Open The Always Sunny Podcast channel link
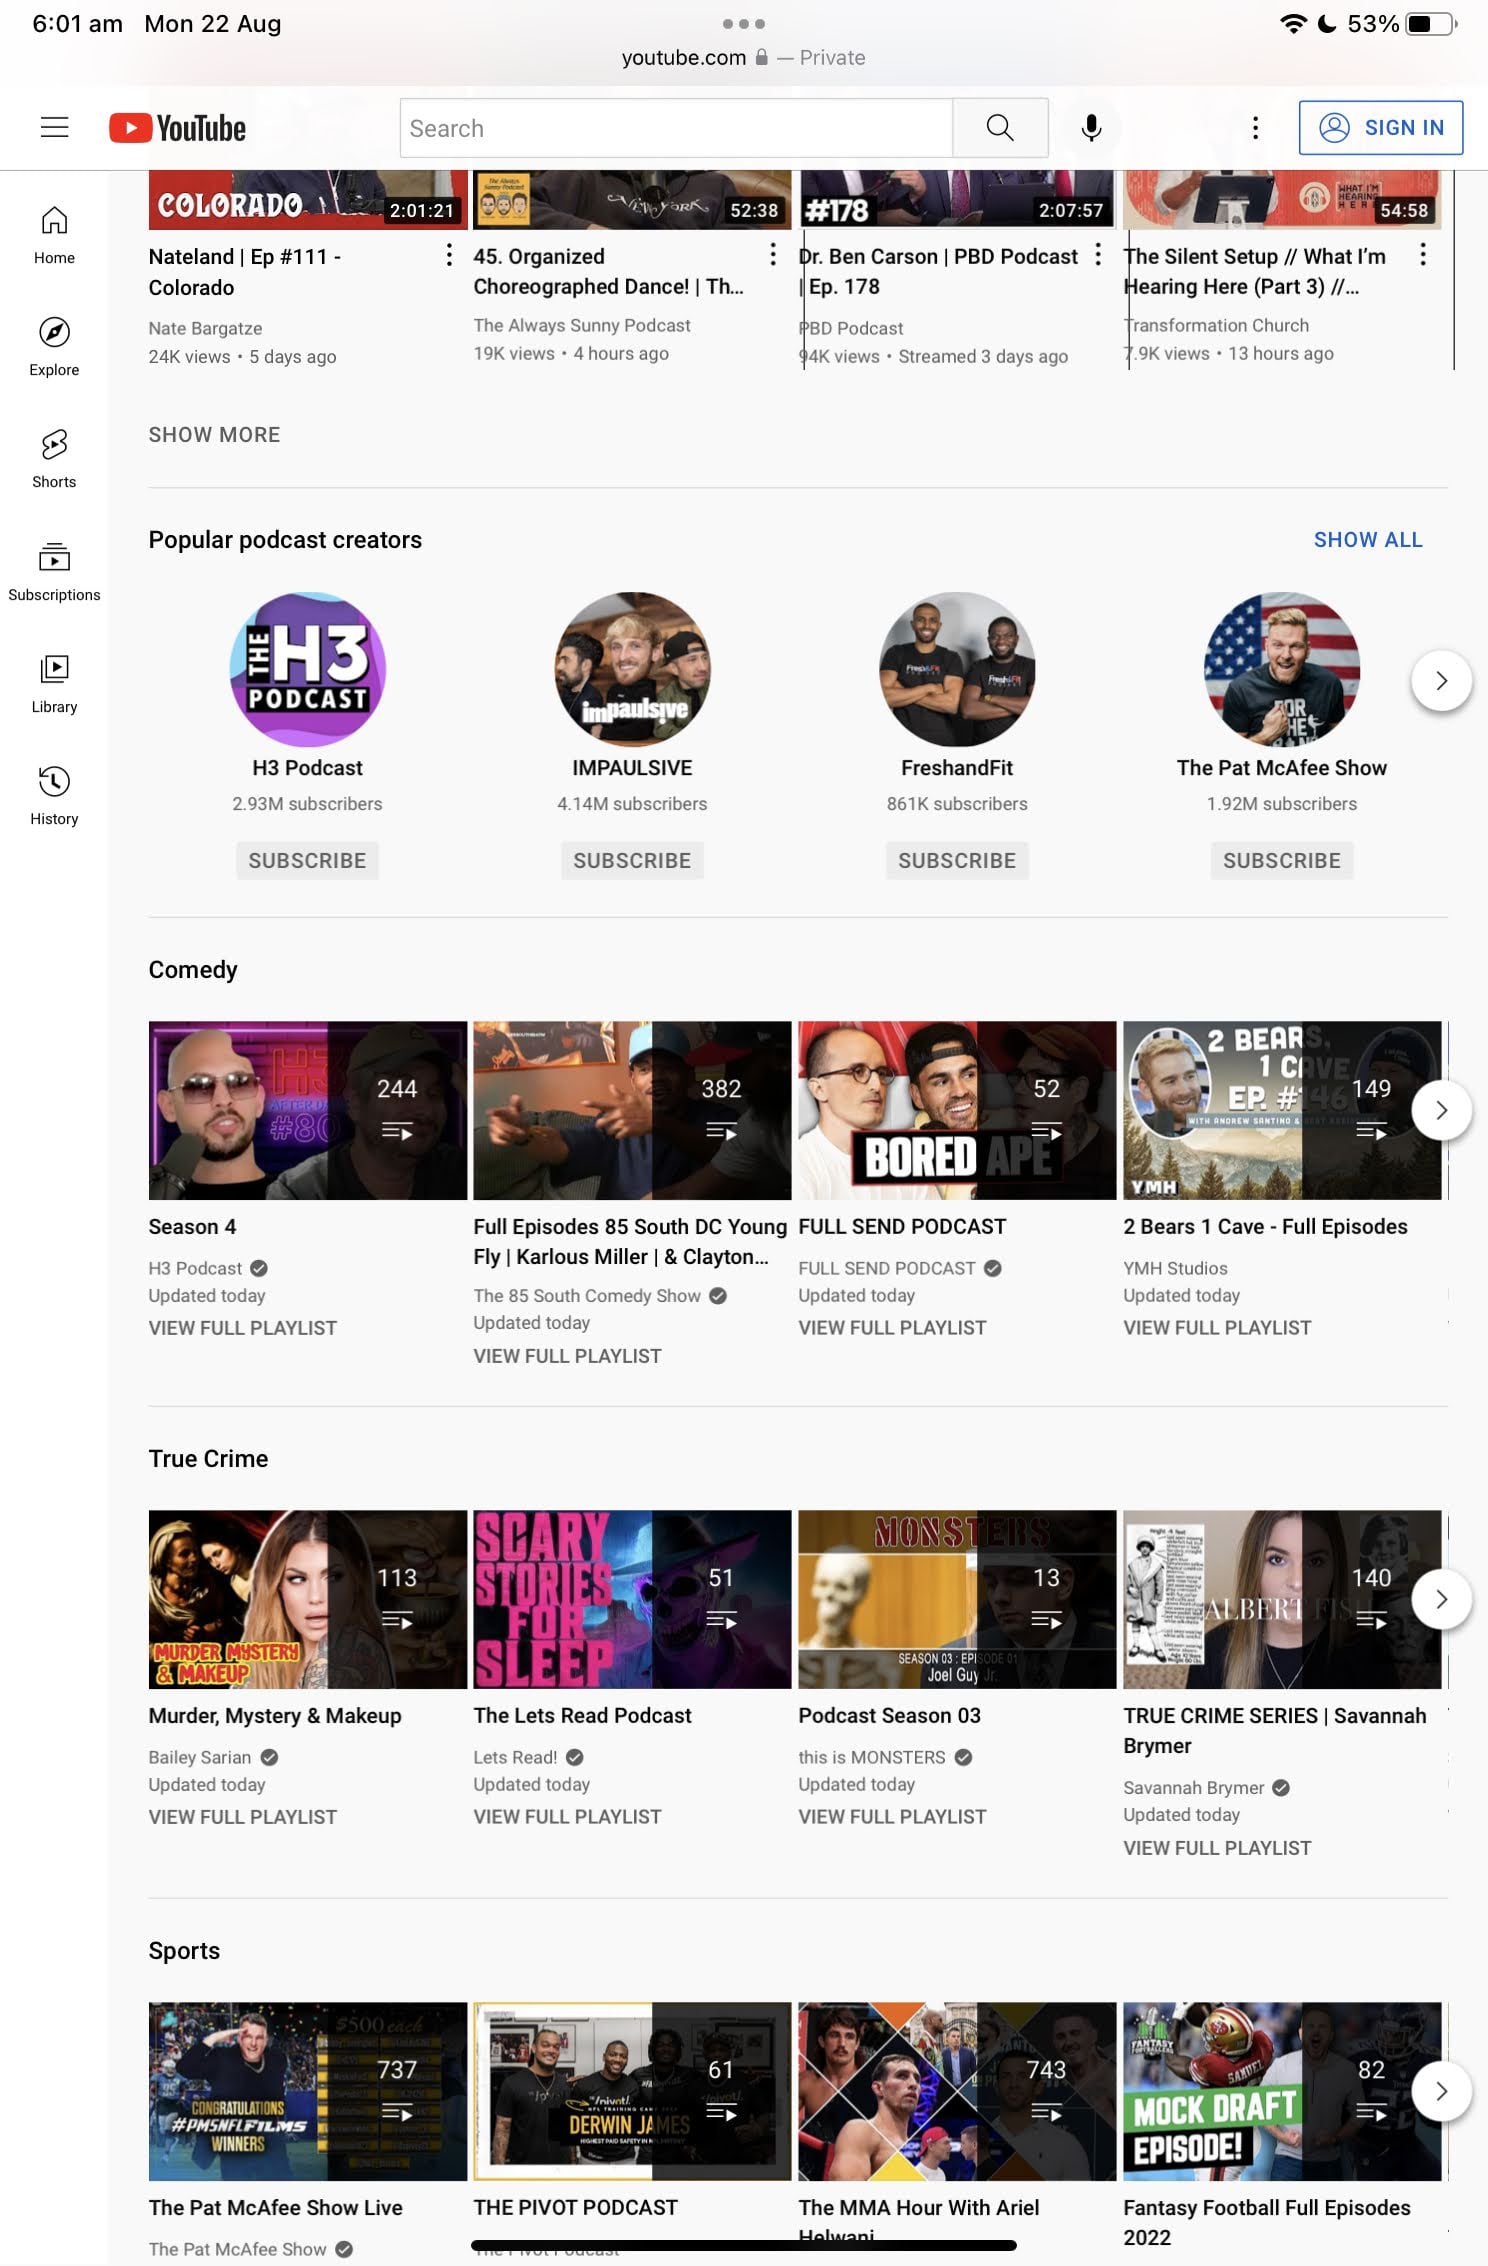 tap(582, 325)
